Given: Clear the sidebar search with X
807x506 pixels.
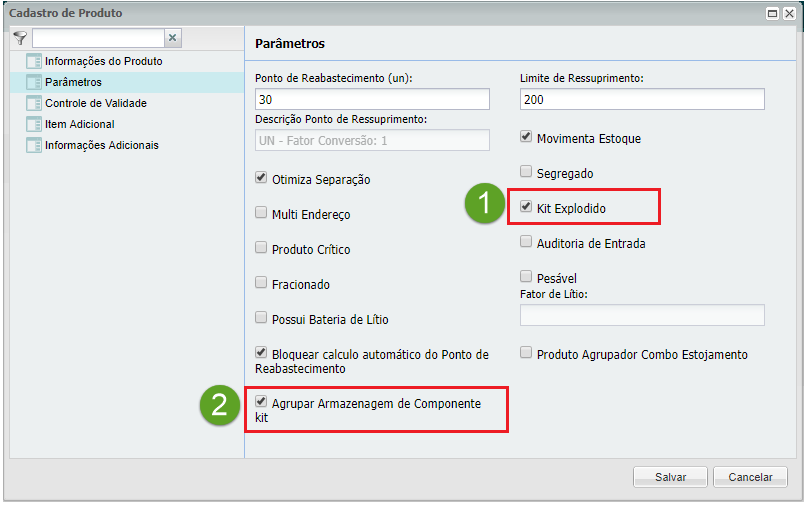Looking at the screenshot, I should [172, 38].
